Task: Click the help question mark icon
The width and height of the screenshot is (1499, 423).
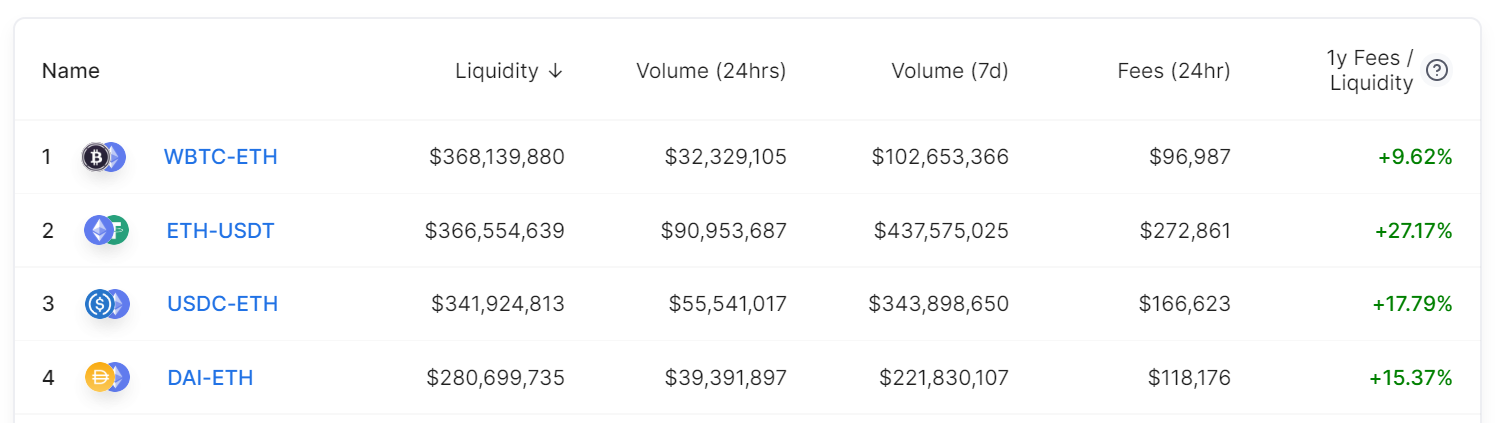Action: [x=1437, y=70]
